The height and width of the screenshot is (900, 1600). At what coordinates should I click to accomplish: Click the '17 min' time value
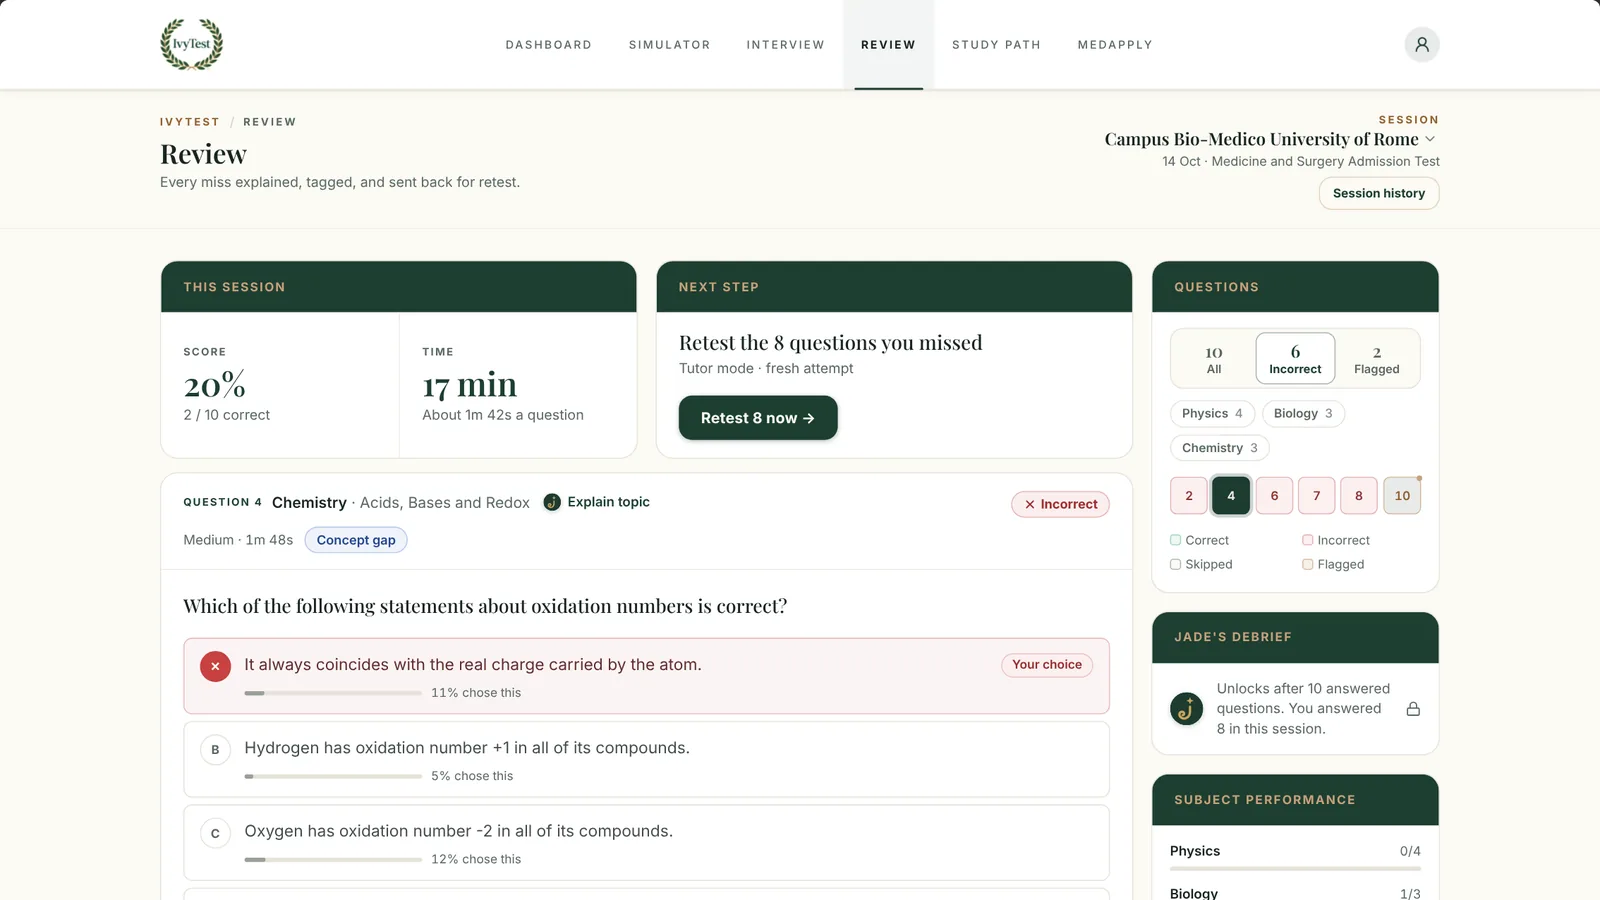point(469,385)
